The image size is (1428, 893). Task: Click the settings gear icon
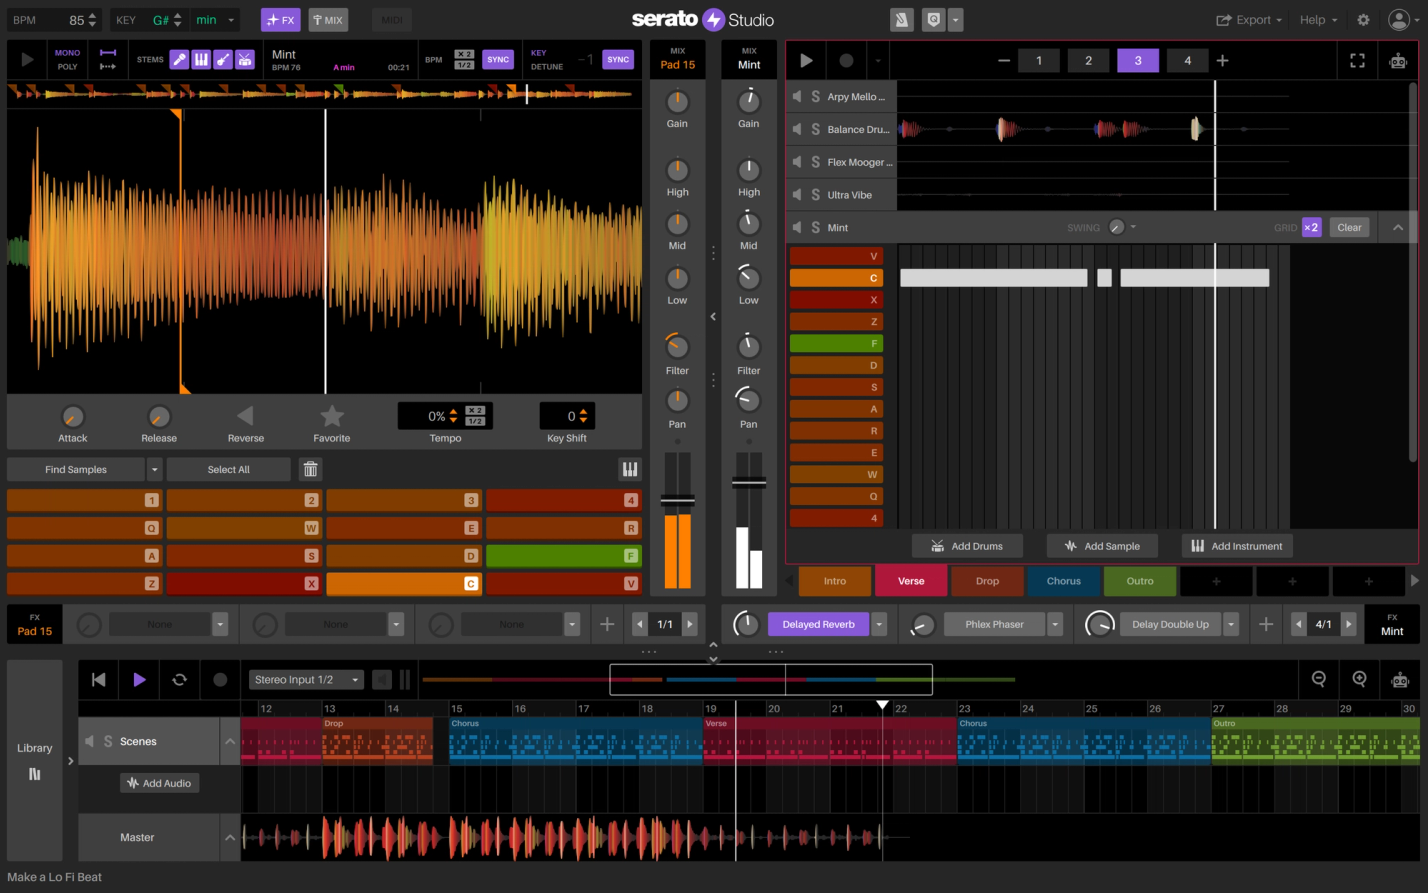(x=1362, y=19)
